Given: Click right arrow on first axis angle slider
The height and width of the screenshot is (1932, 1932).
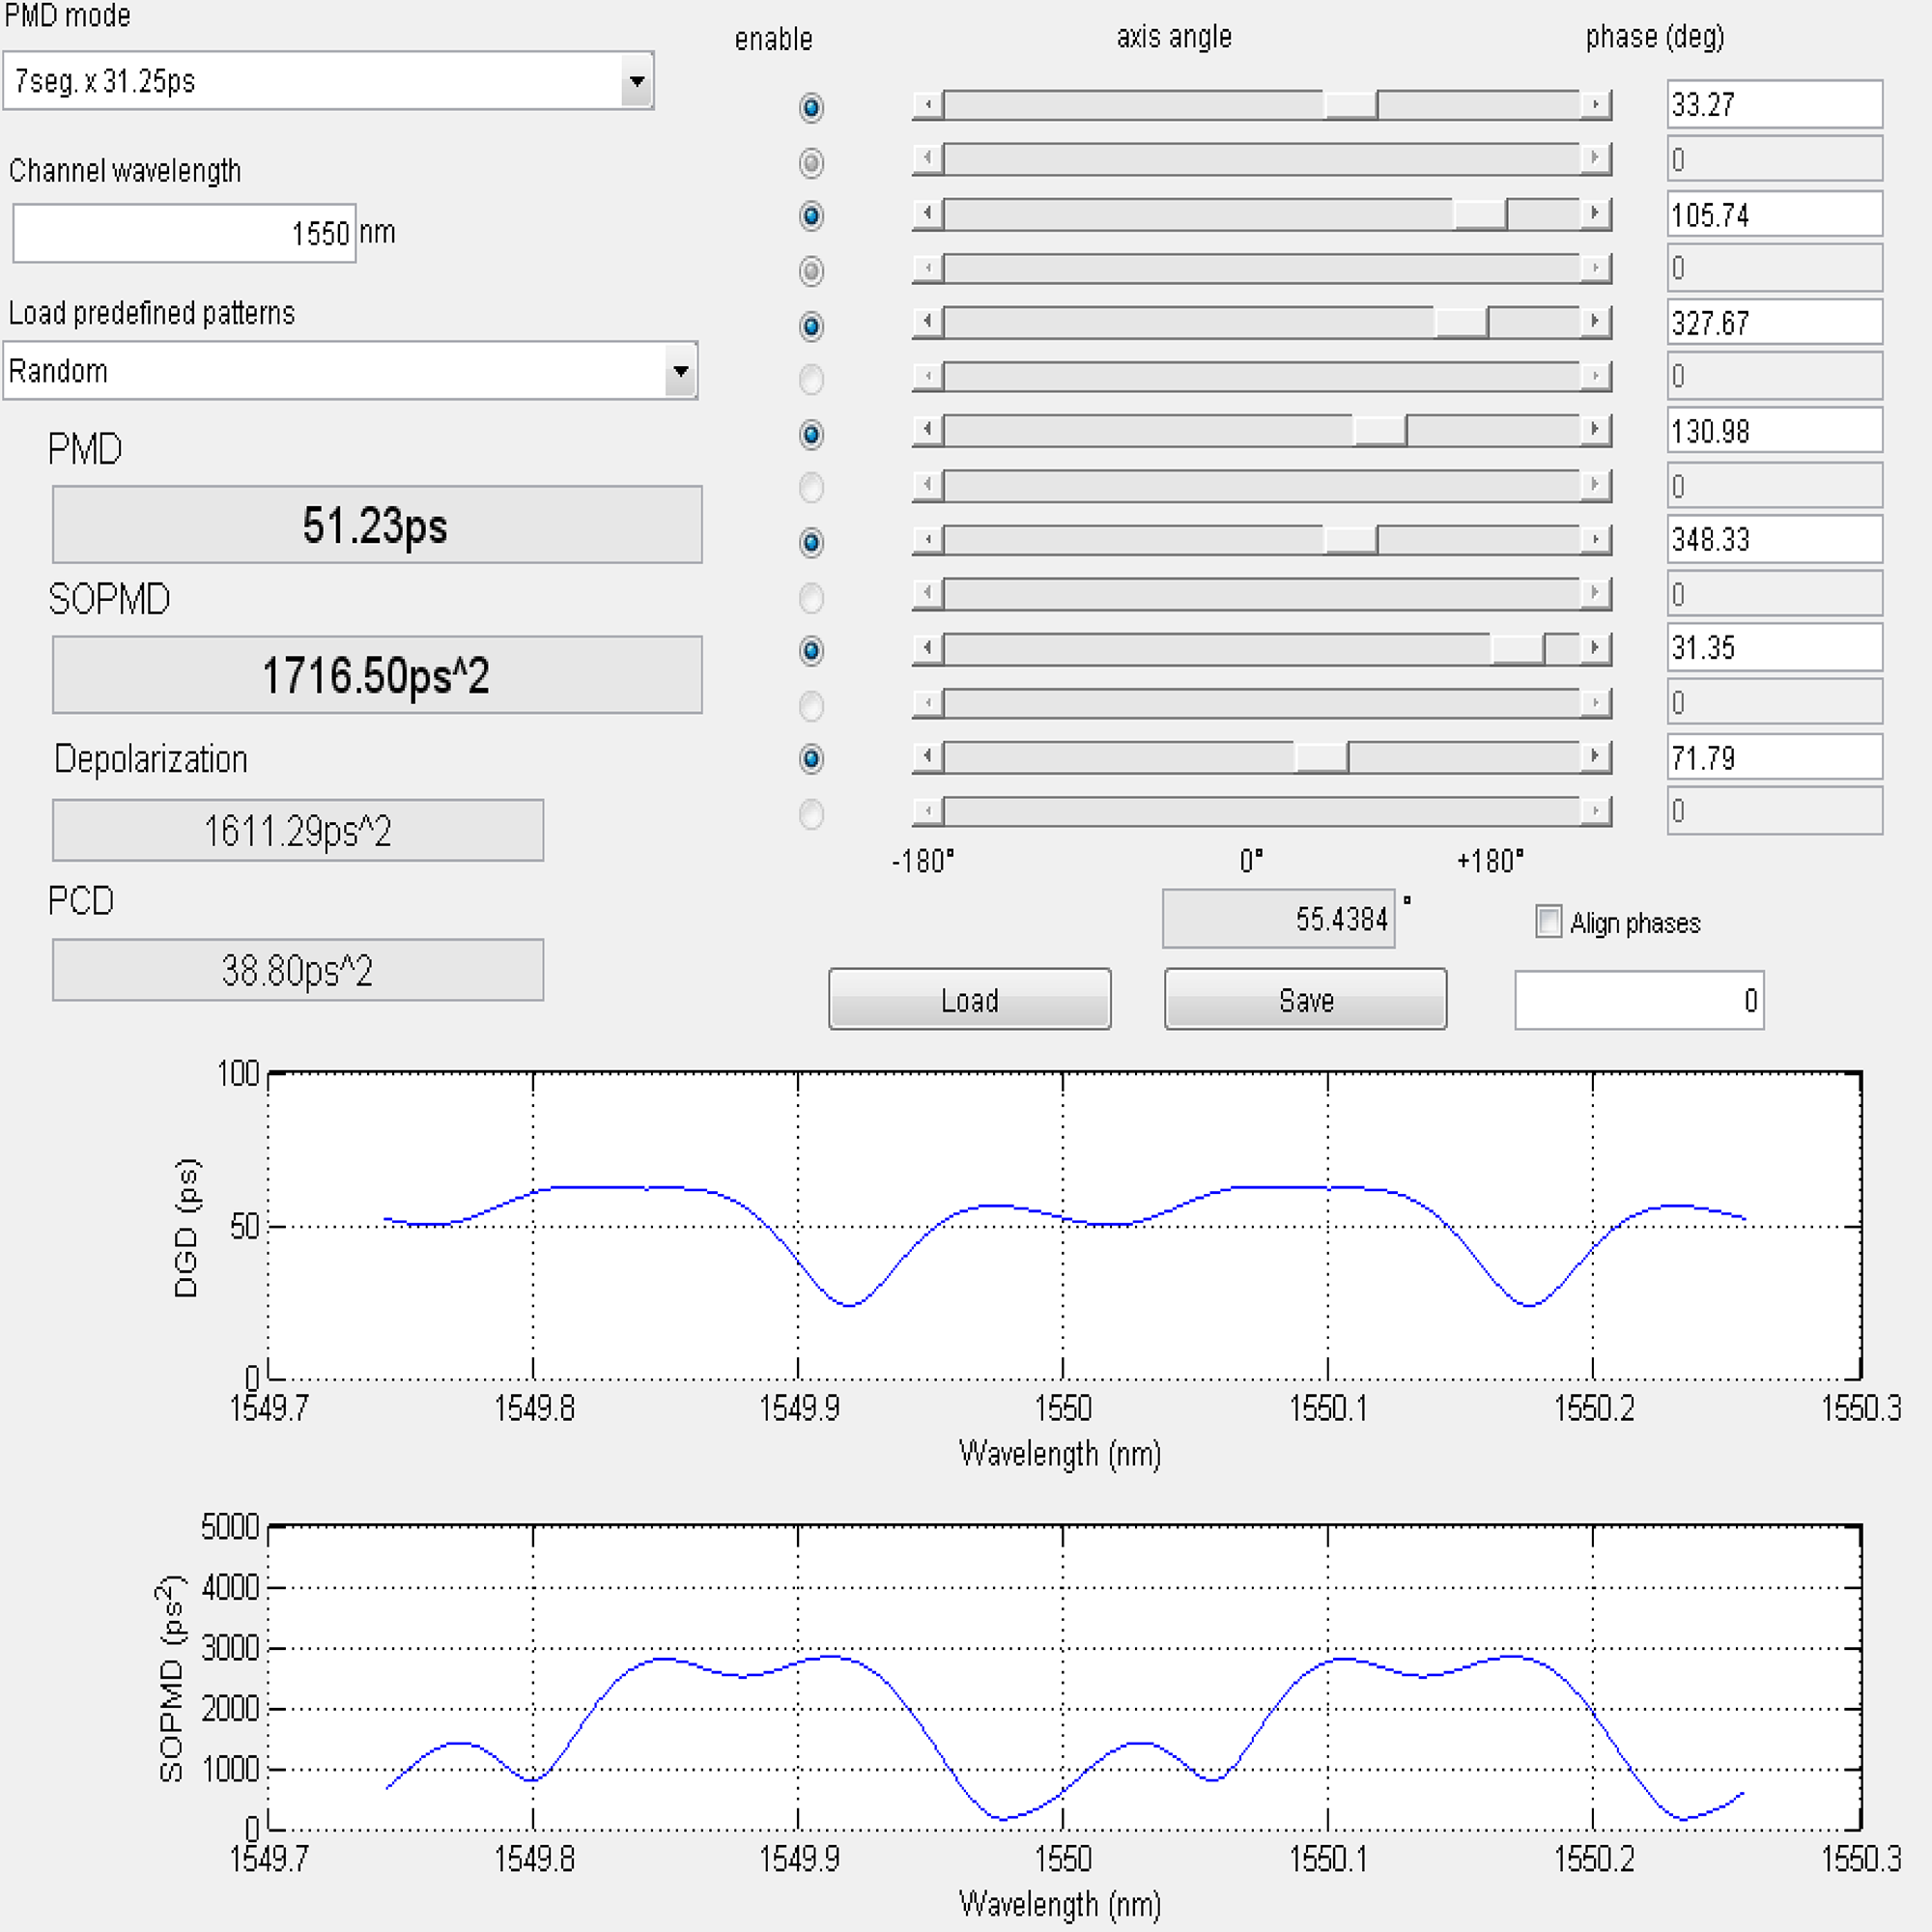Looking at the screenshot, I should click(x=1594, y=103).
